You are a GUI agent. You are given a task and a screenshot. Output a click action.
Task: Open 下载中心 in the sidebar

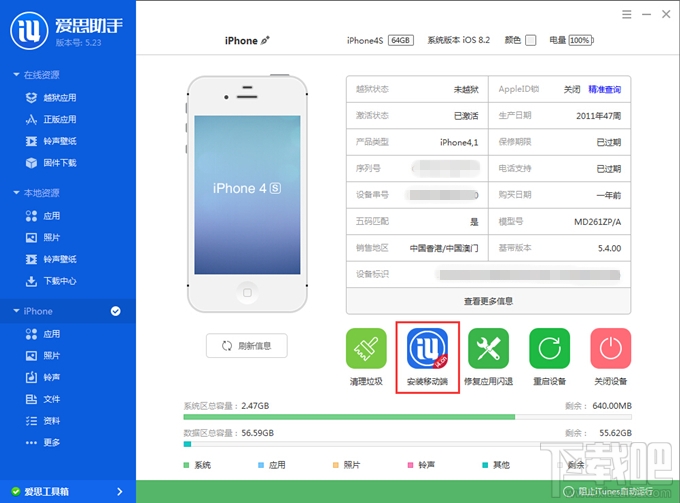(x=51, y=281)
